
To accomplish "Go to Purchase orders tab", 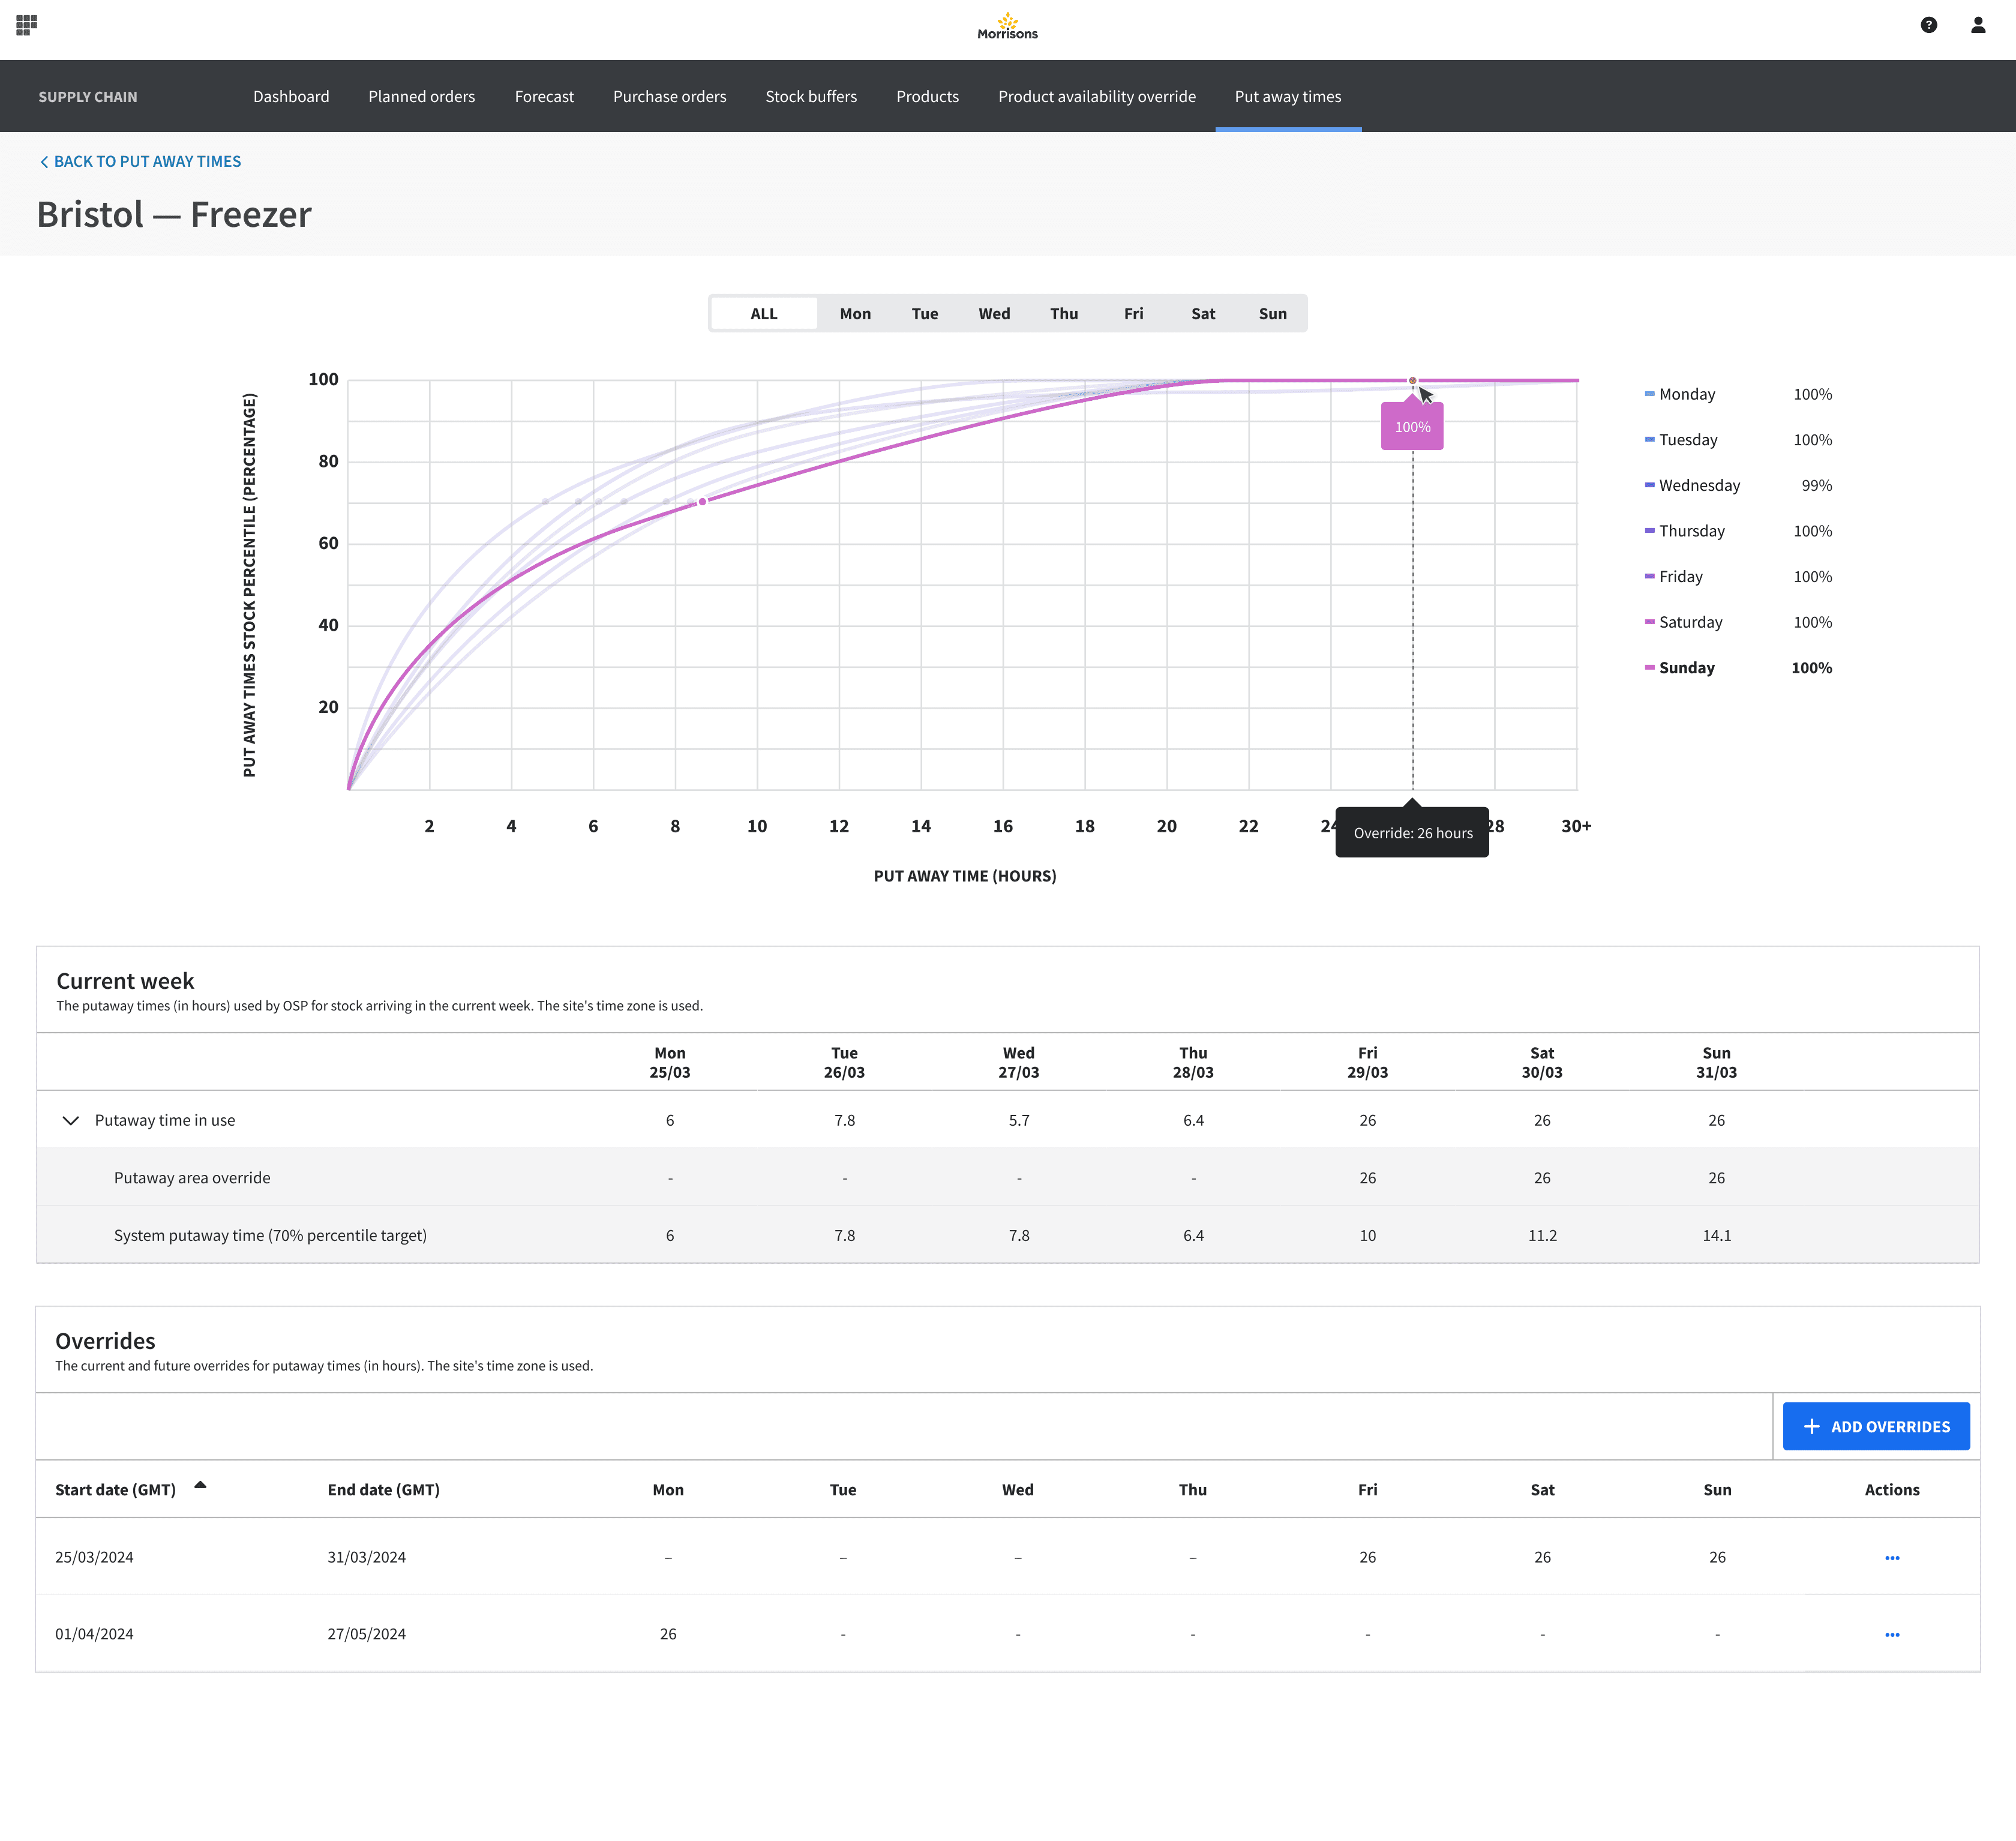I will coord(669,96).
